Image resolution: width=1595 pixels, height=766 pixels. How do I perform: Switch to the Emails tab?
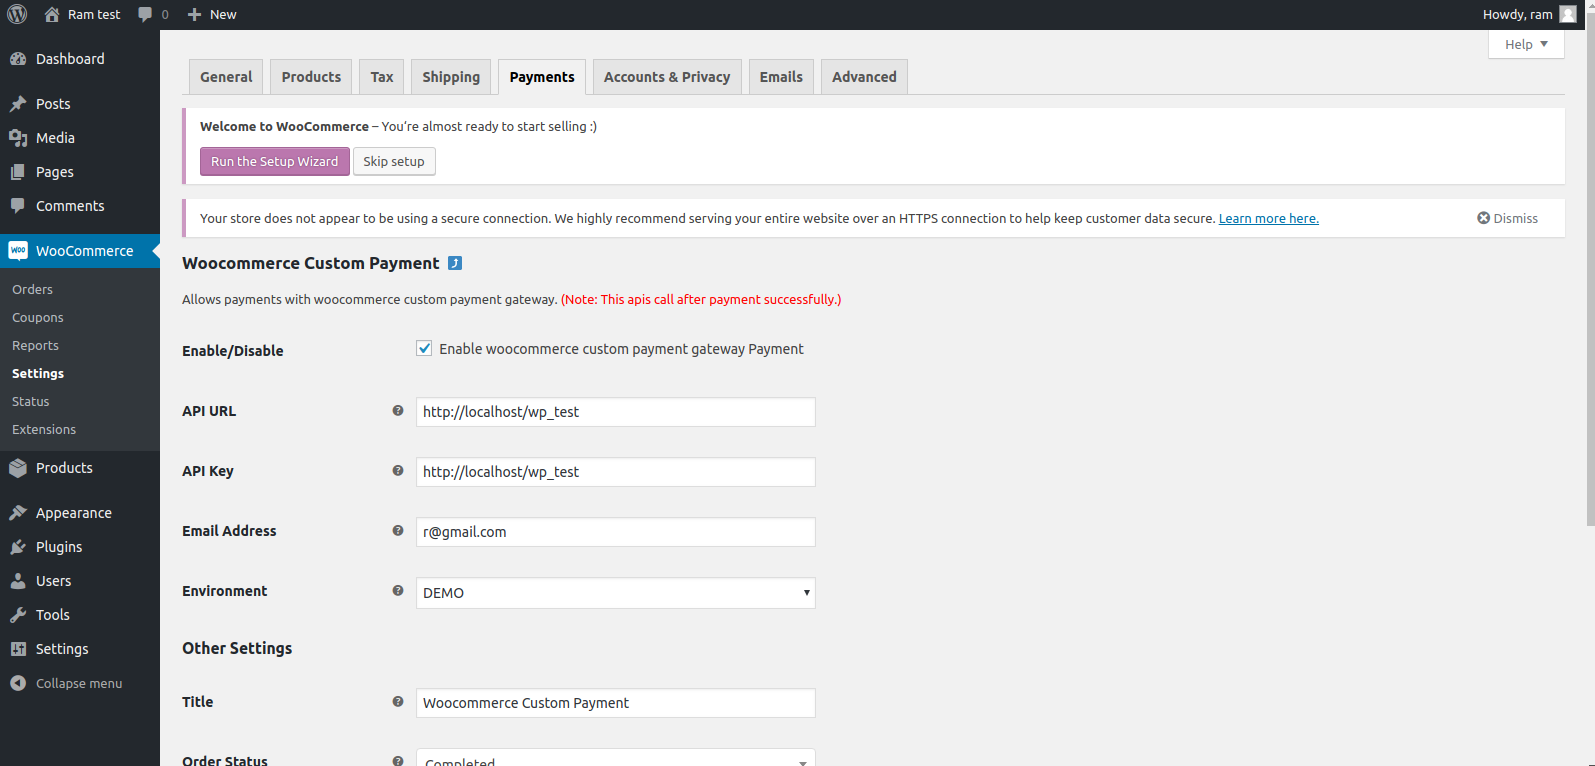click(781, 77)
